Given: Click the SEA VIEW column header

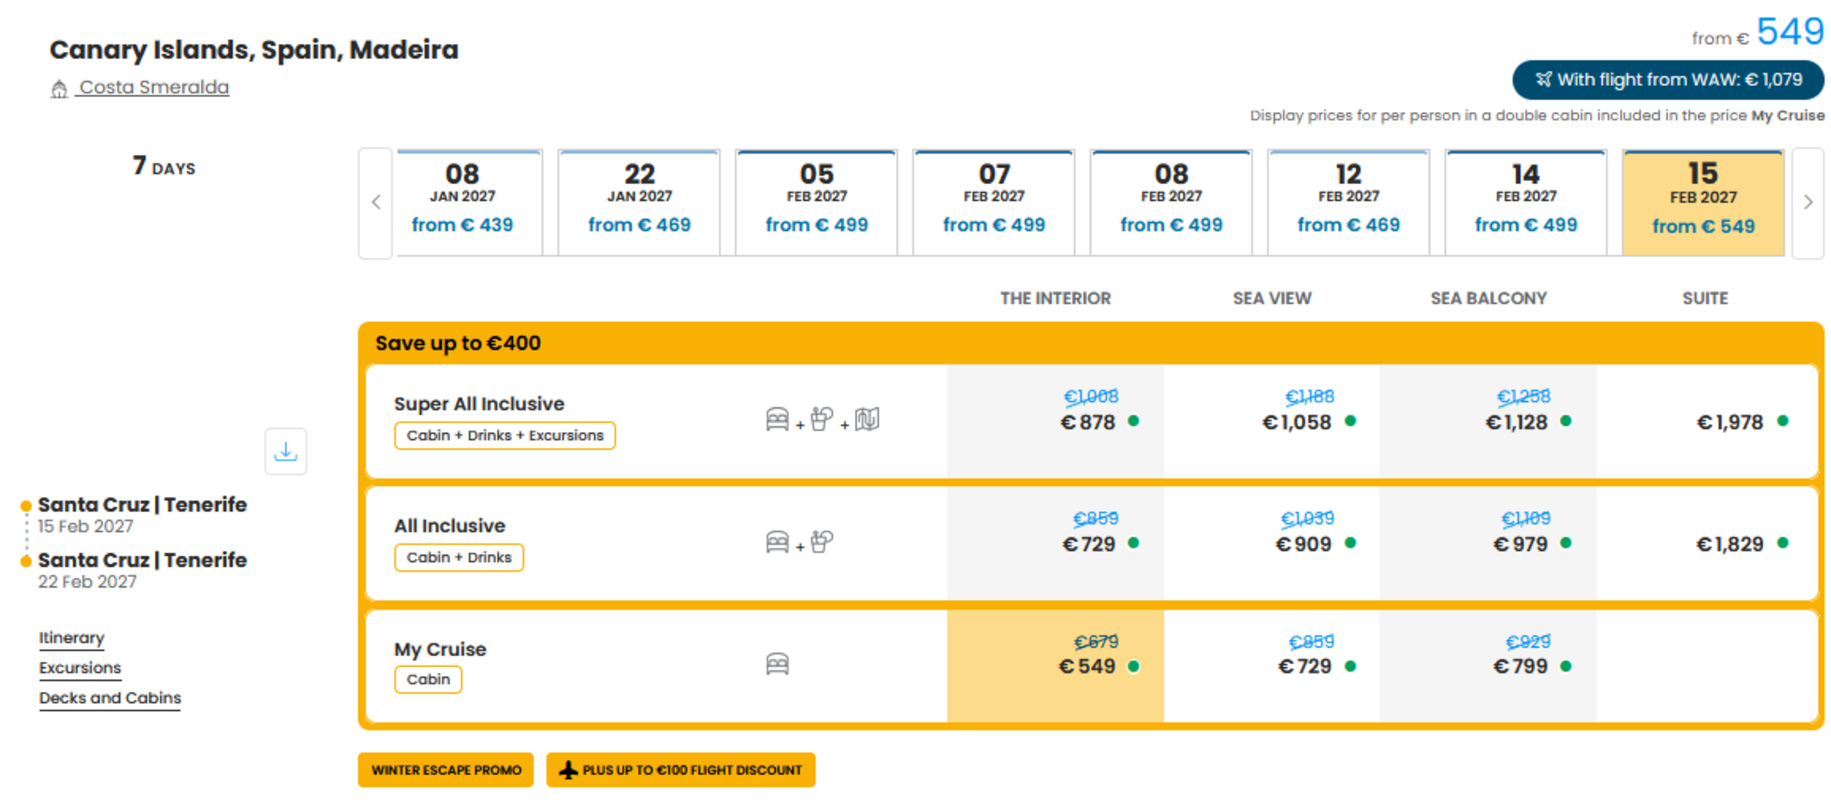Looking at the screenshot, I should tap(1272, 298).
